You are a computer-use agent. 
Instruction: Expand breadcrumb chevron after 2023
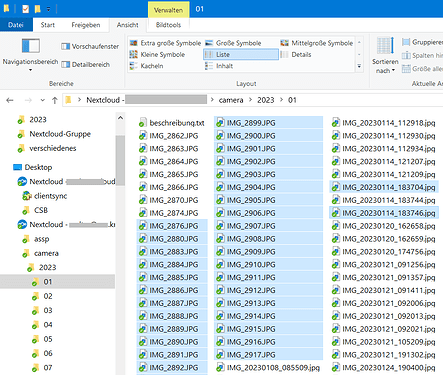(281, 100)
